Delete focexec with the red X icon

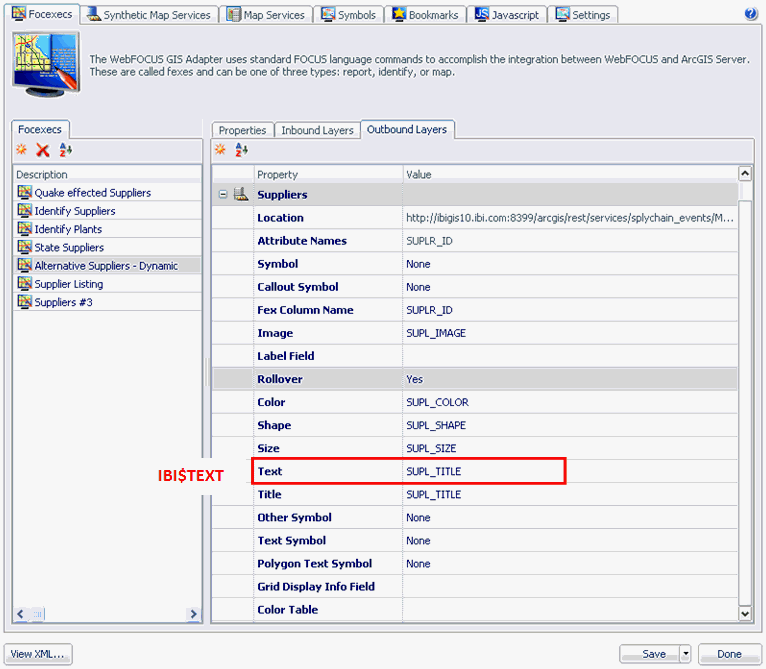(x=43, y=150)
